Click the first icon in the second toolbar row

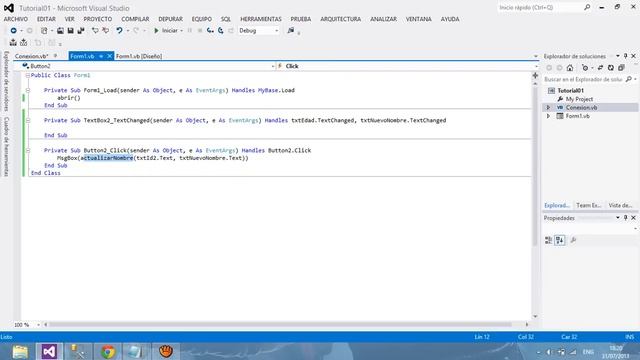pos(13,42)
